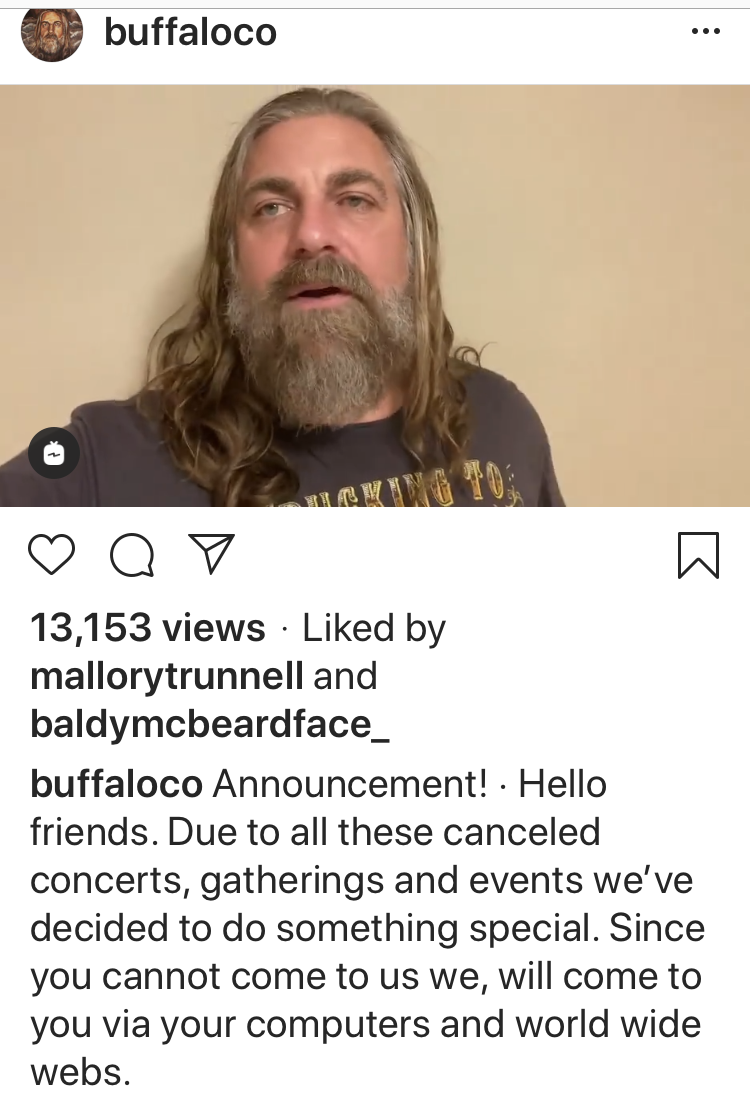Like the post with the heart icon
Screen dimensions: 750x1107
(52, 554)
